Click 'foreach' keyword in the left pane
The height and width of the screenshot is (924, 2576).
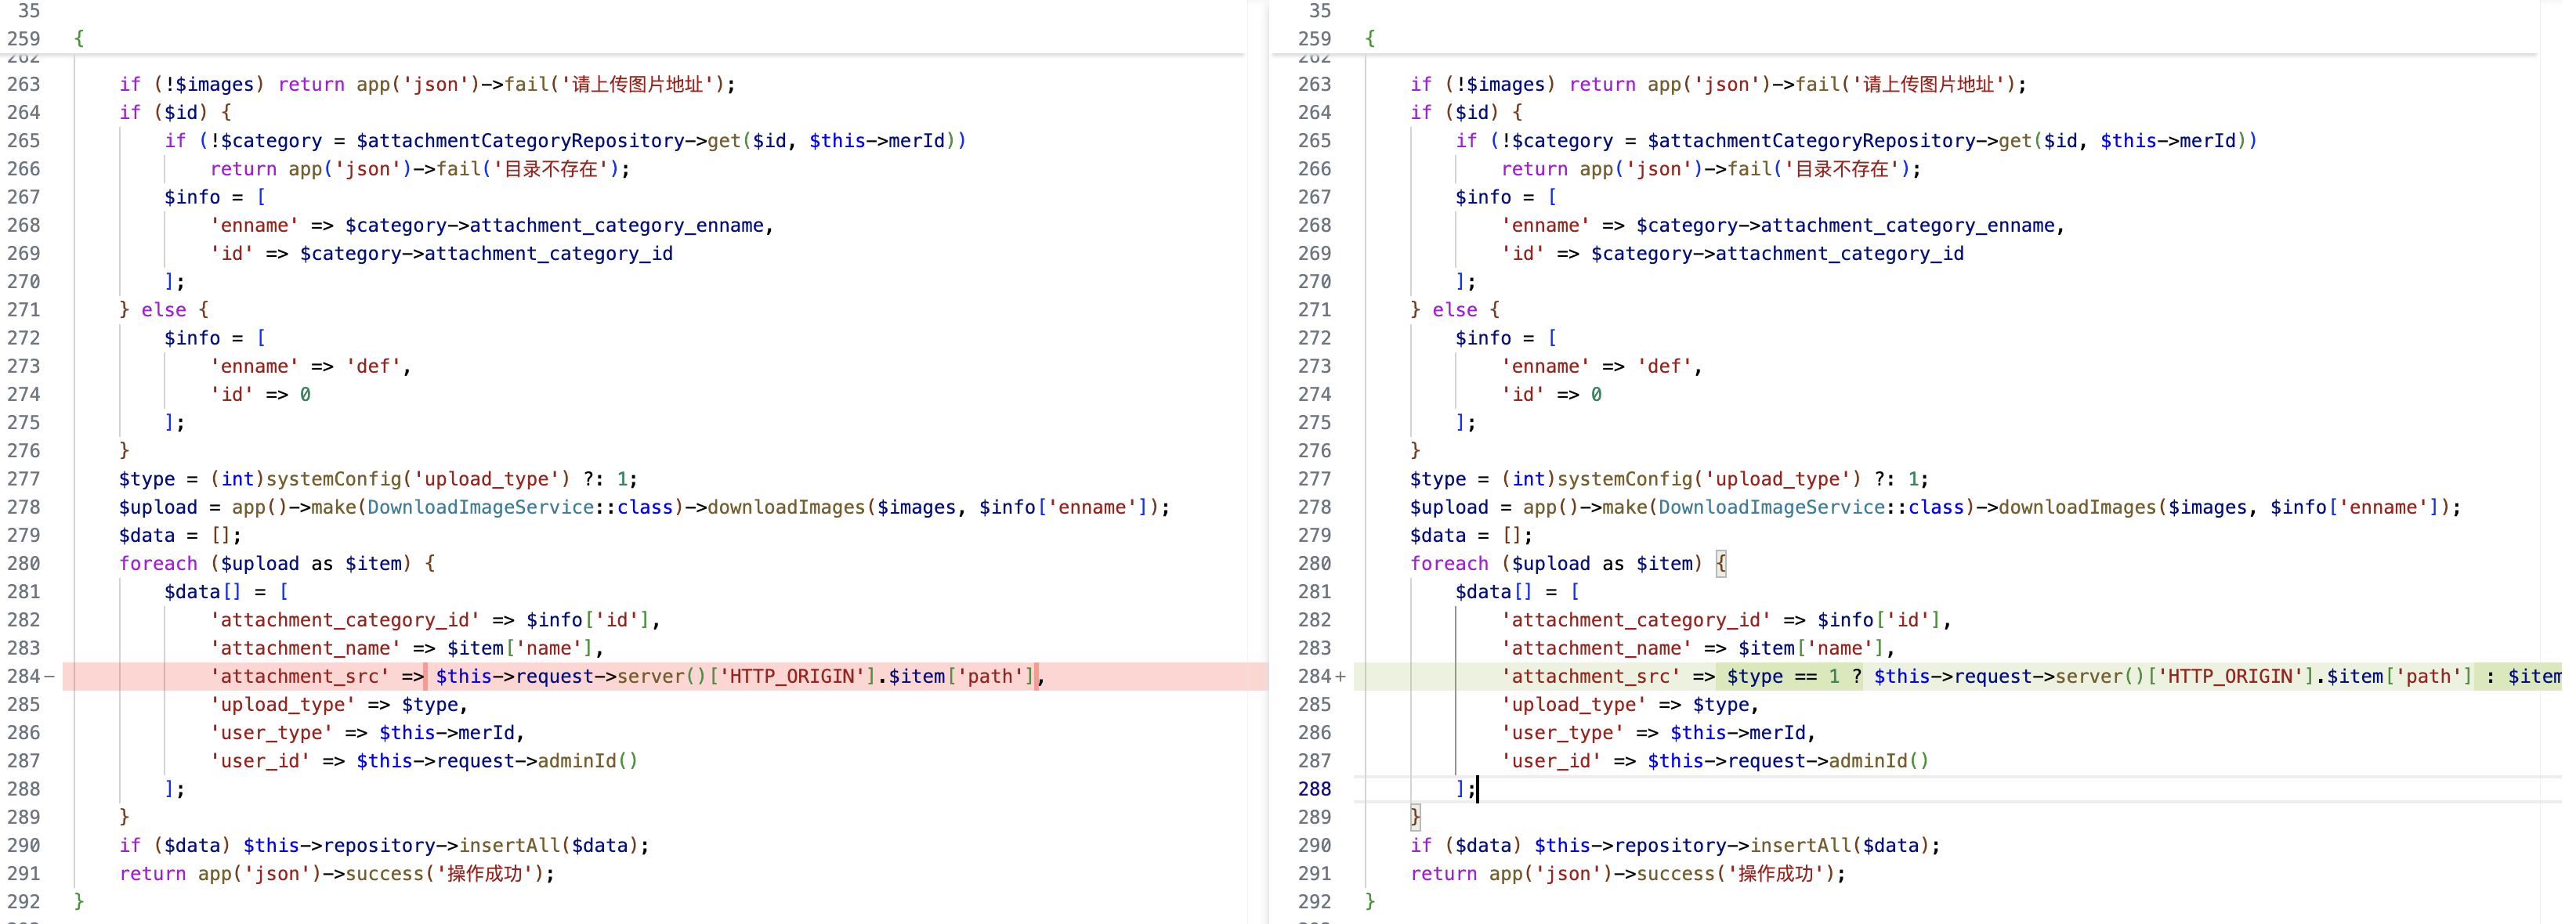click(x=158, y=564)
